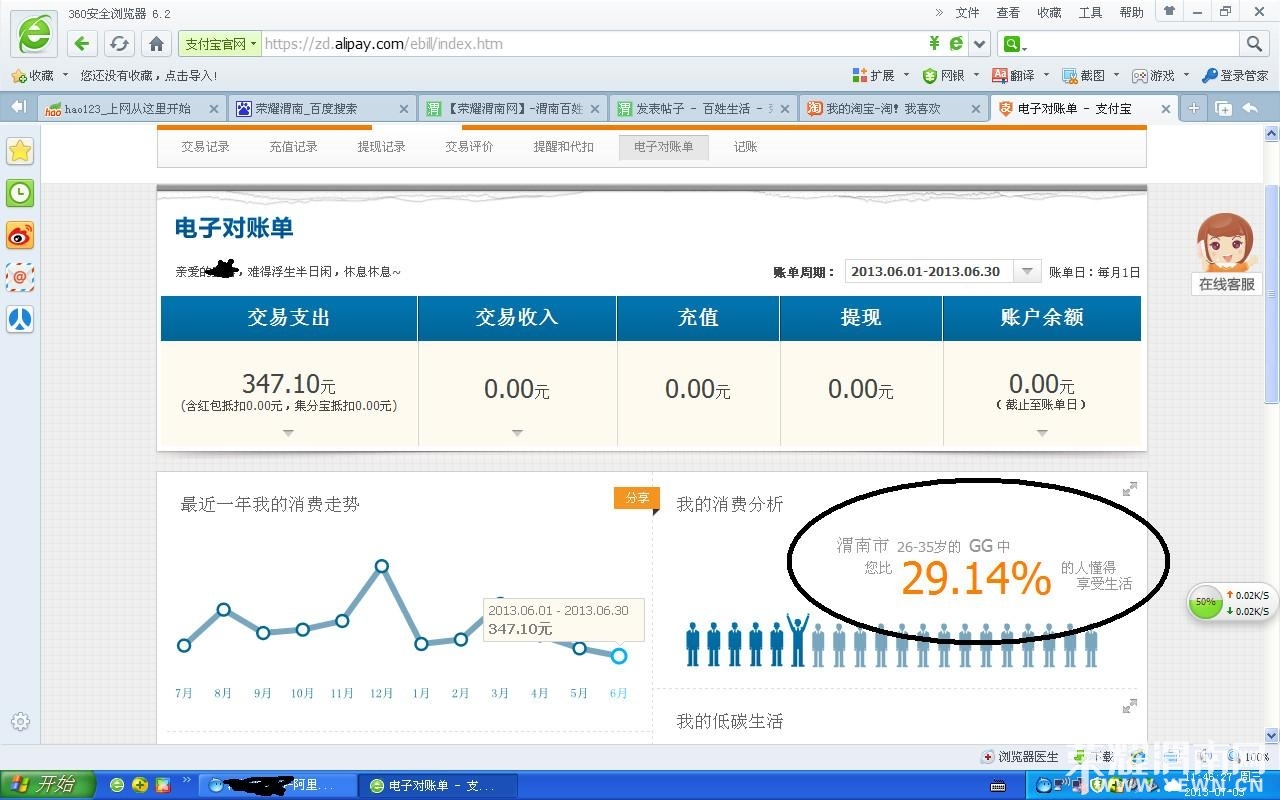Refresh the page with the reload icon

[119, 44]
